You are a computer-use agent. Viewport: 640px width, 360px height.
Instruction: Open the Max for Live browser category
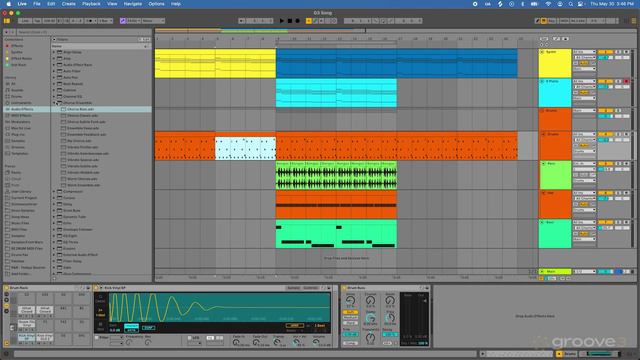point(21,128)
